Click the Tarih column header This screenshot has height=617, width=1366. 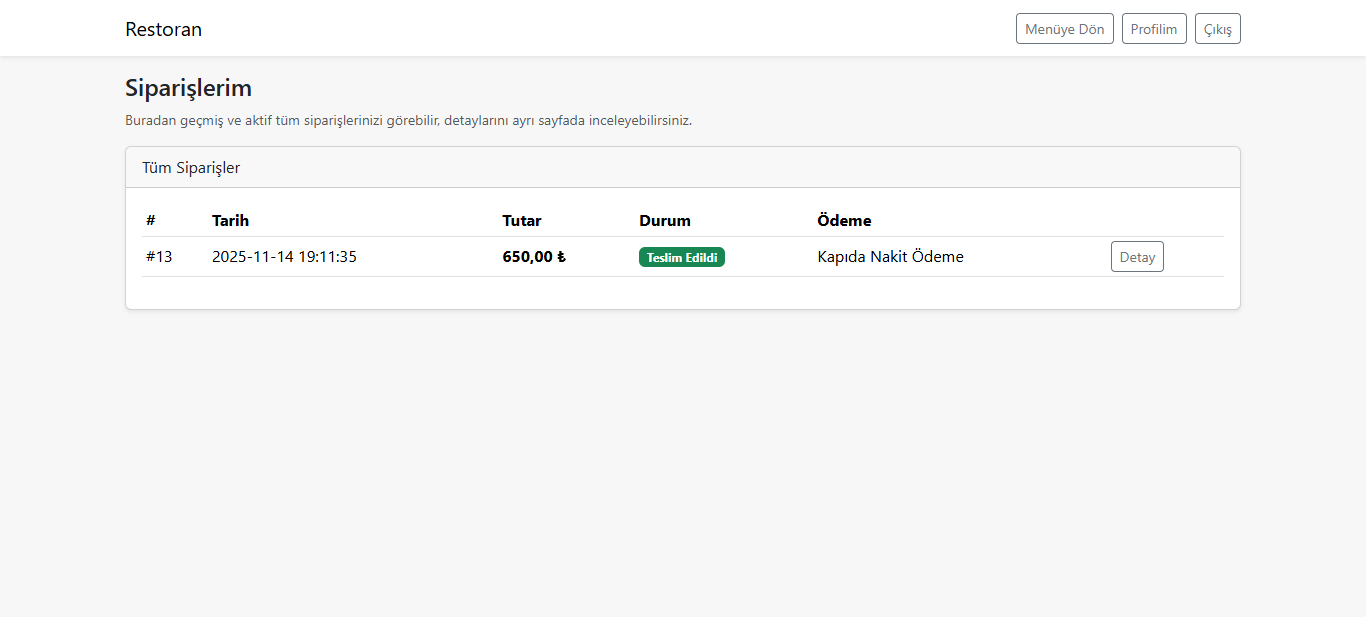coord(230,221)
